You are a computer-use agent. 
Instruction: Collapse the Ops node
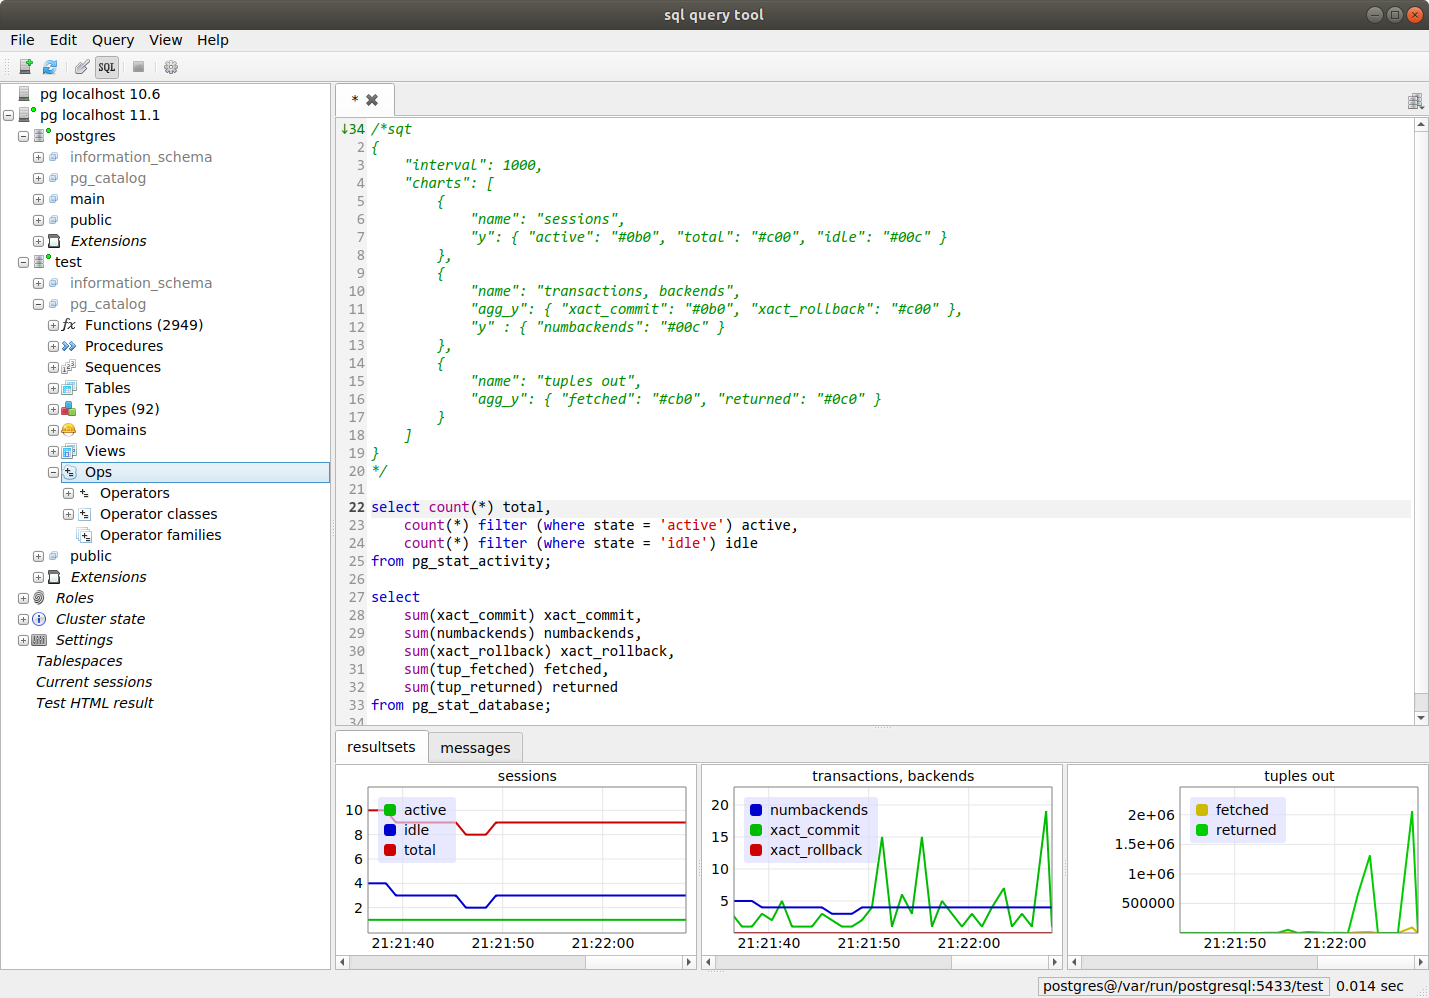click(53, 472)
